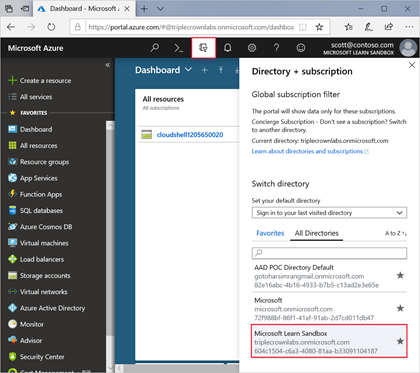The image size is (420, 373).
Task: Click the Microsoft Azure logo text
Action: coord(36,48)
